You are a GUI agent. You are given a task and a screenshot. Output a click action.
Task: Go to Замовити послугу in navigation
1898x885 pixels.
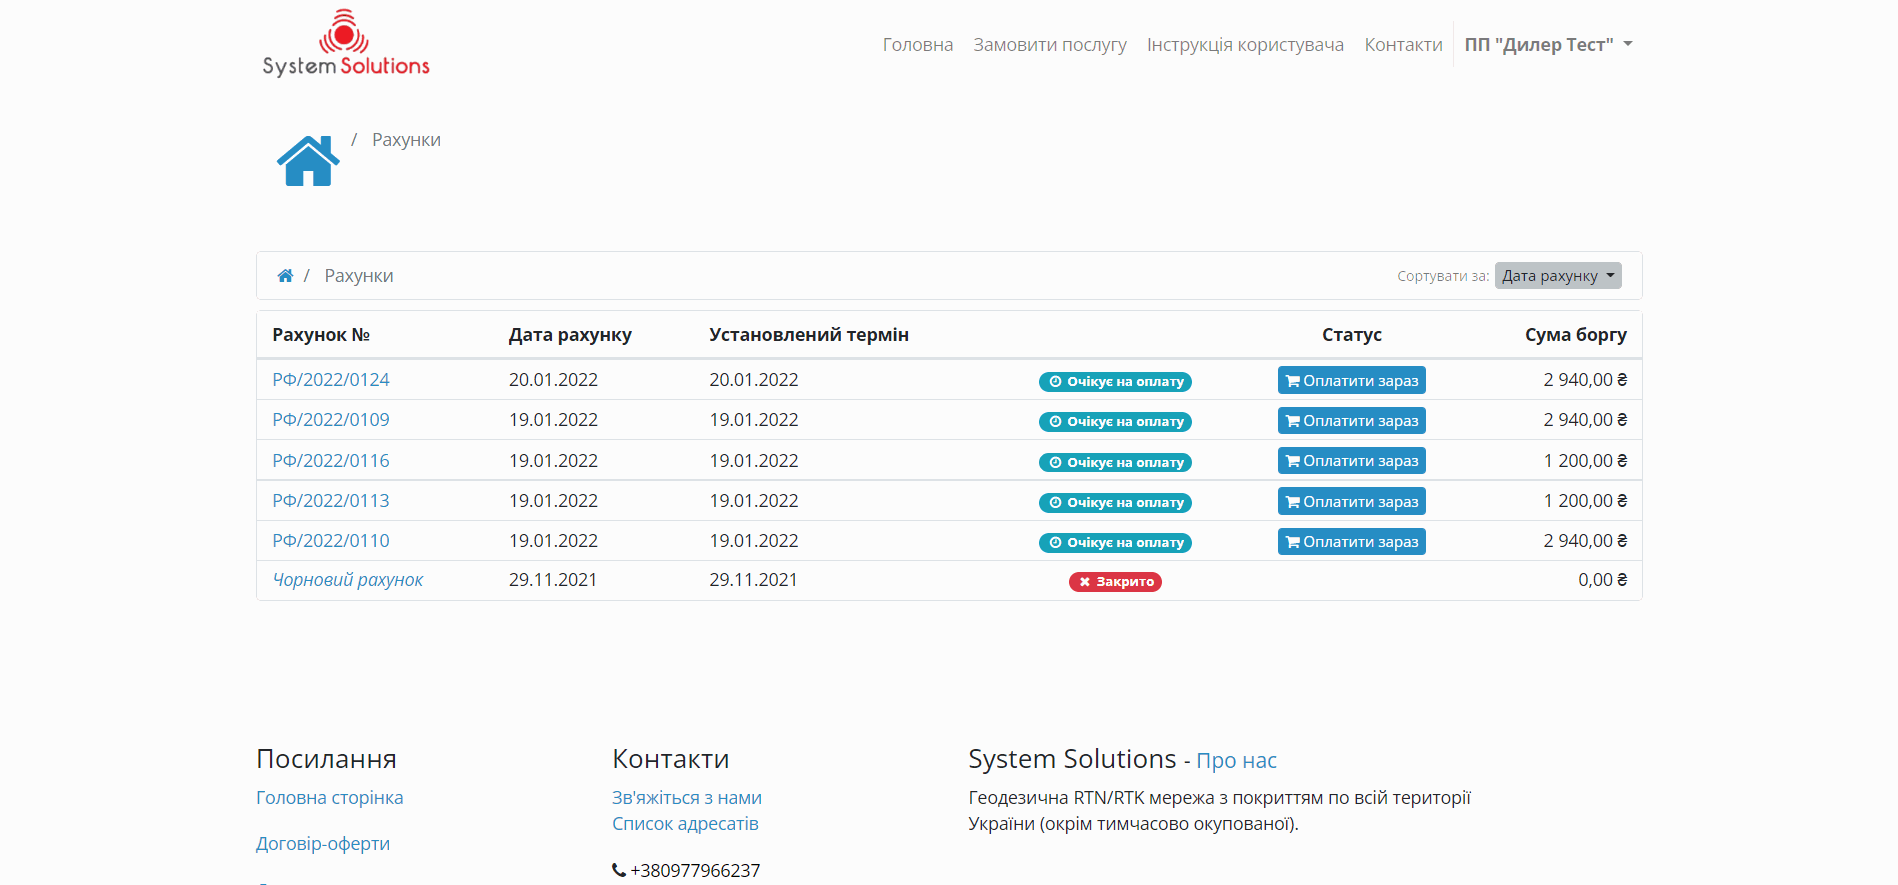pos(1049,45)
